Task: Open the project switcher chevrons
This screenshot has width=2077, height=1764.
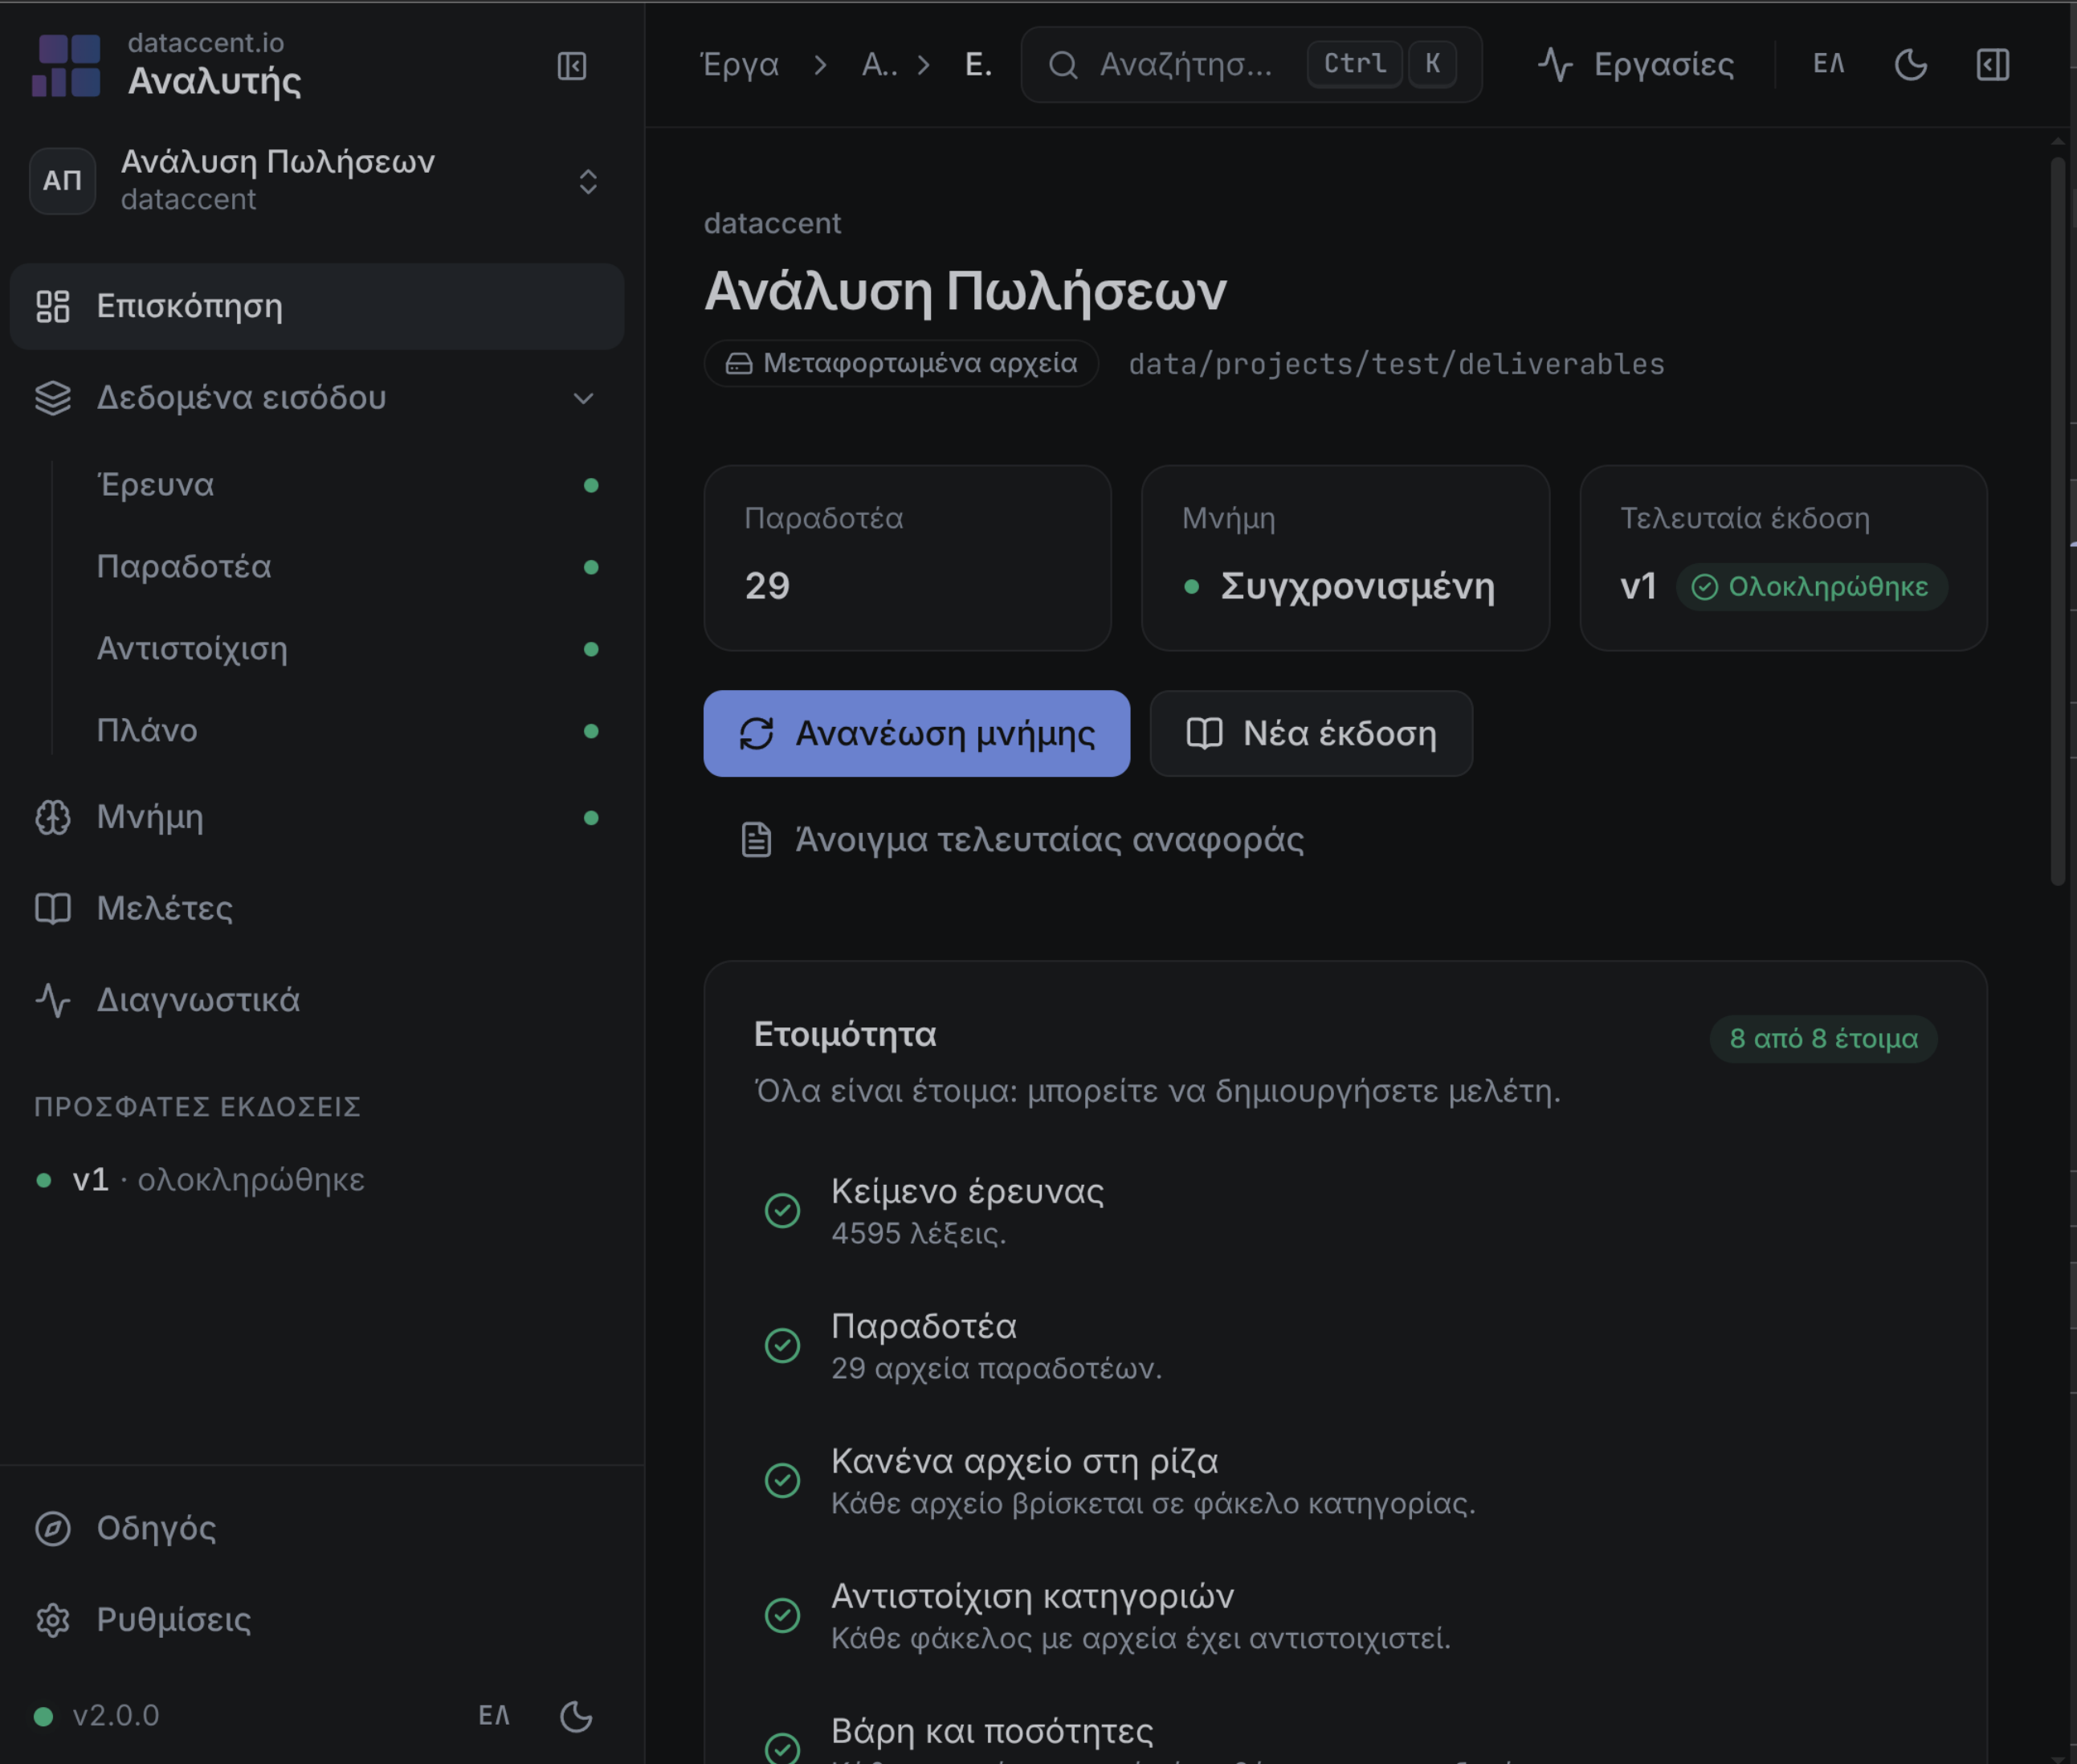Action: click(x=588, y=181)
